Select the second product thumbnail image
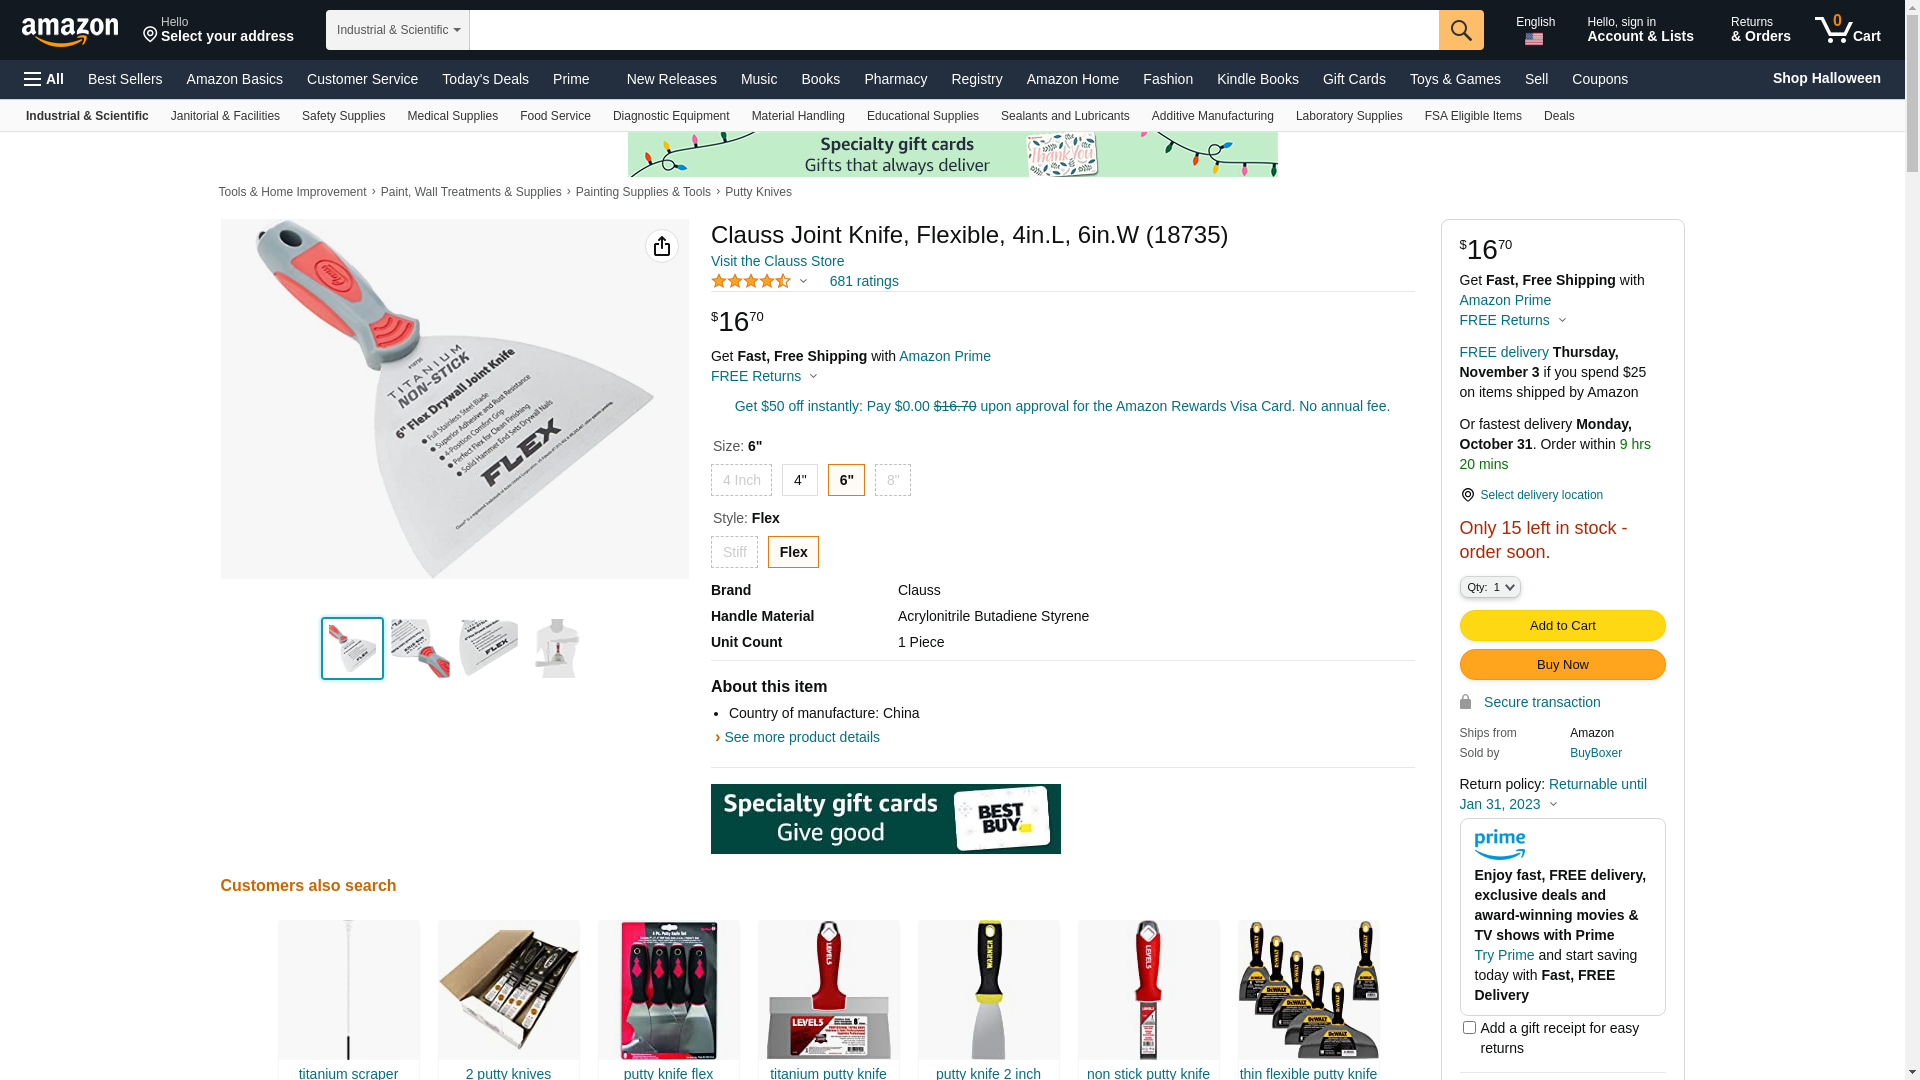The image size is (1920, 1080). [420, 648]
